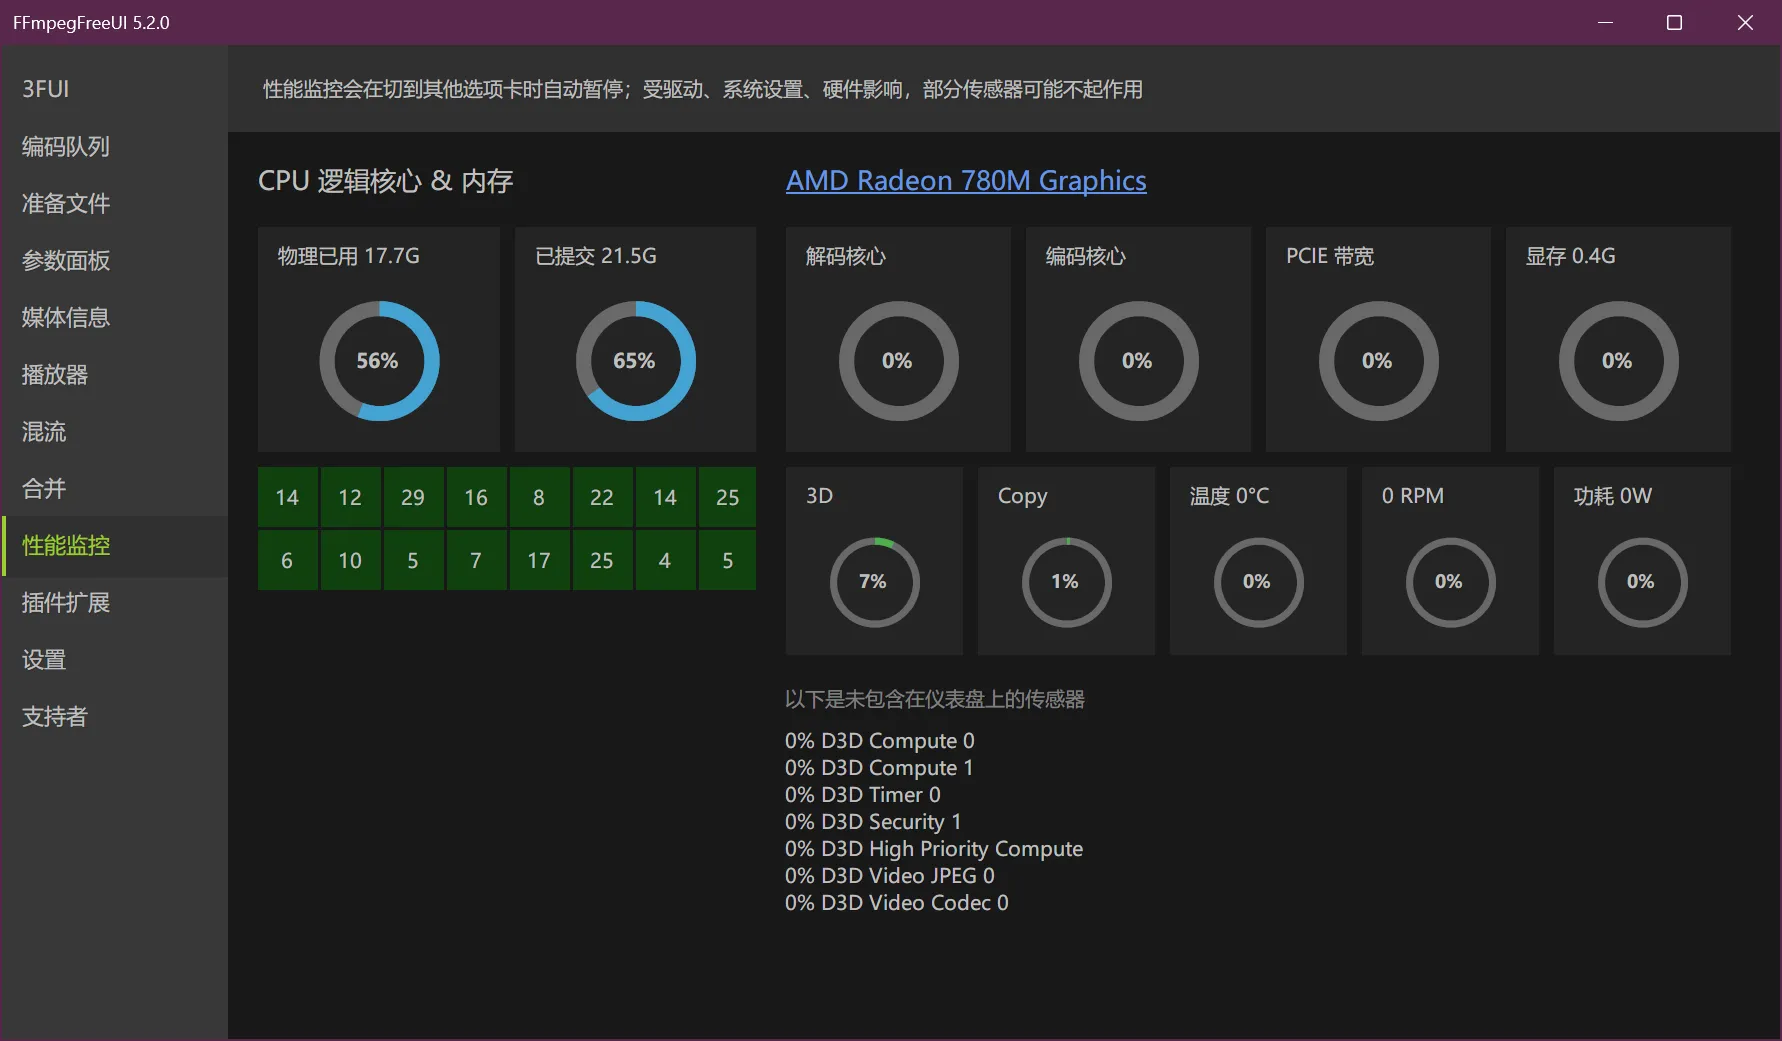Screen dimensions: 1782x1041
Task: Click the AMD Radeon 780M Graphics link
Action: (x=966, y=180)
